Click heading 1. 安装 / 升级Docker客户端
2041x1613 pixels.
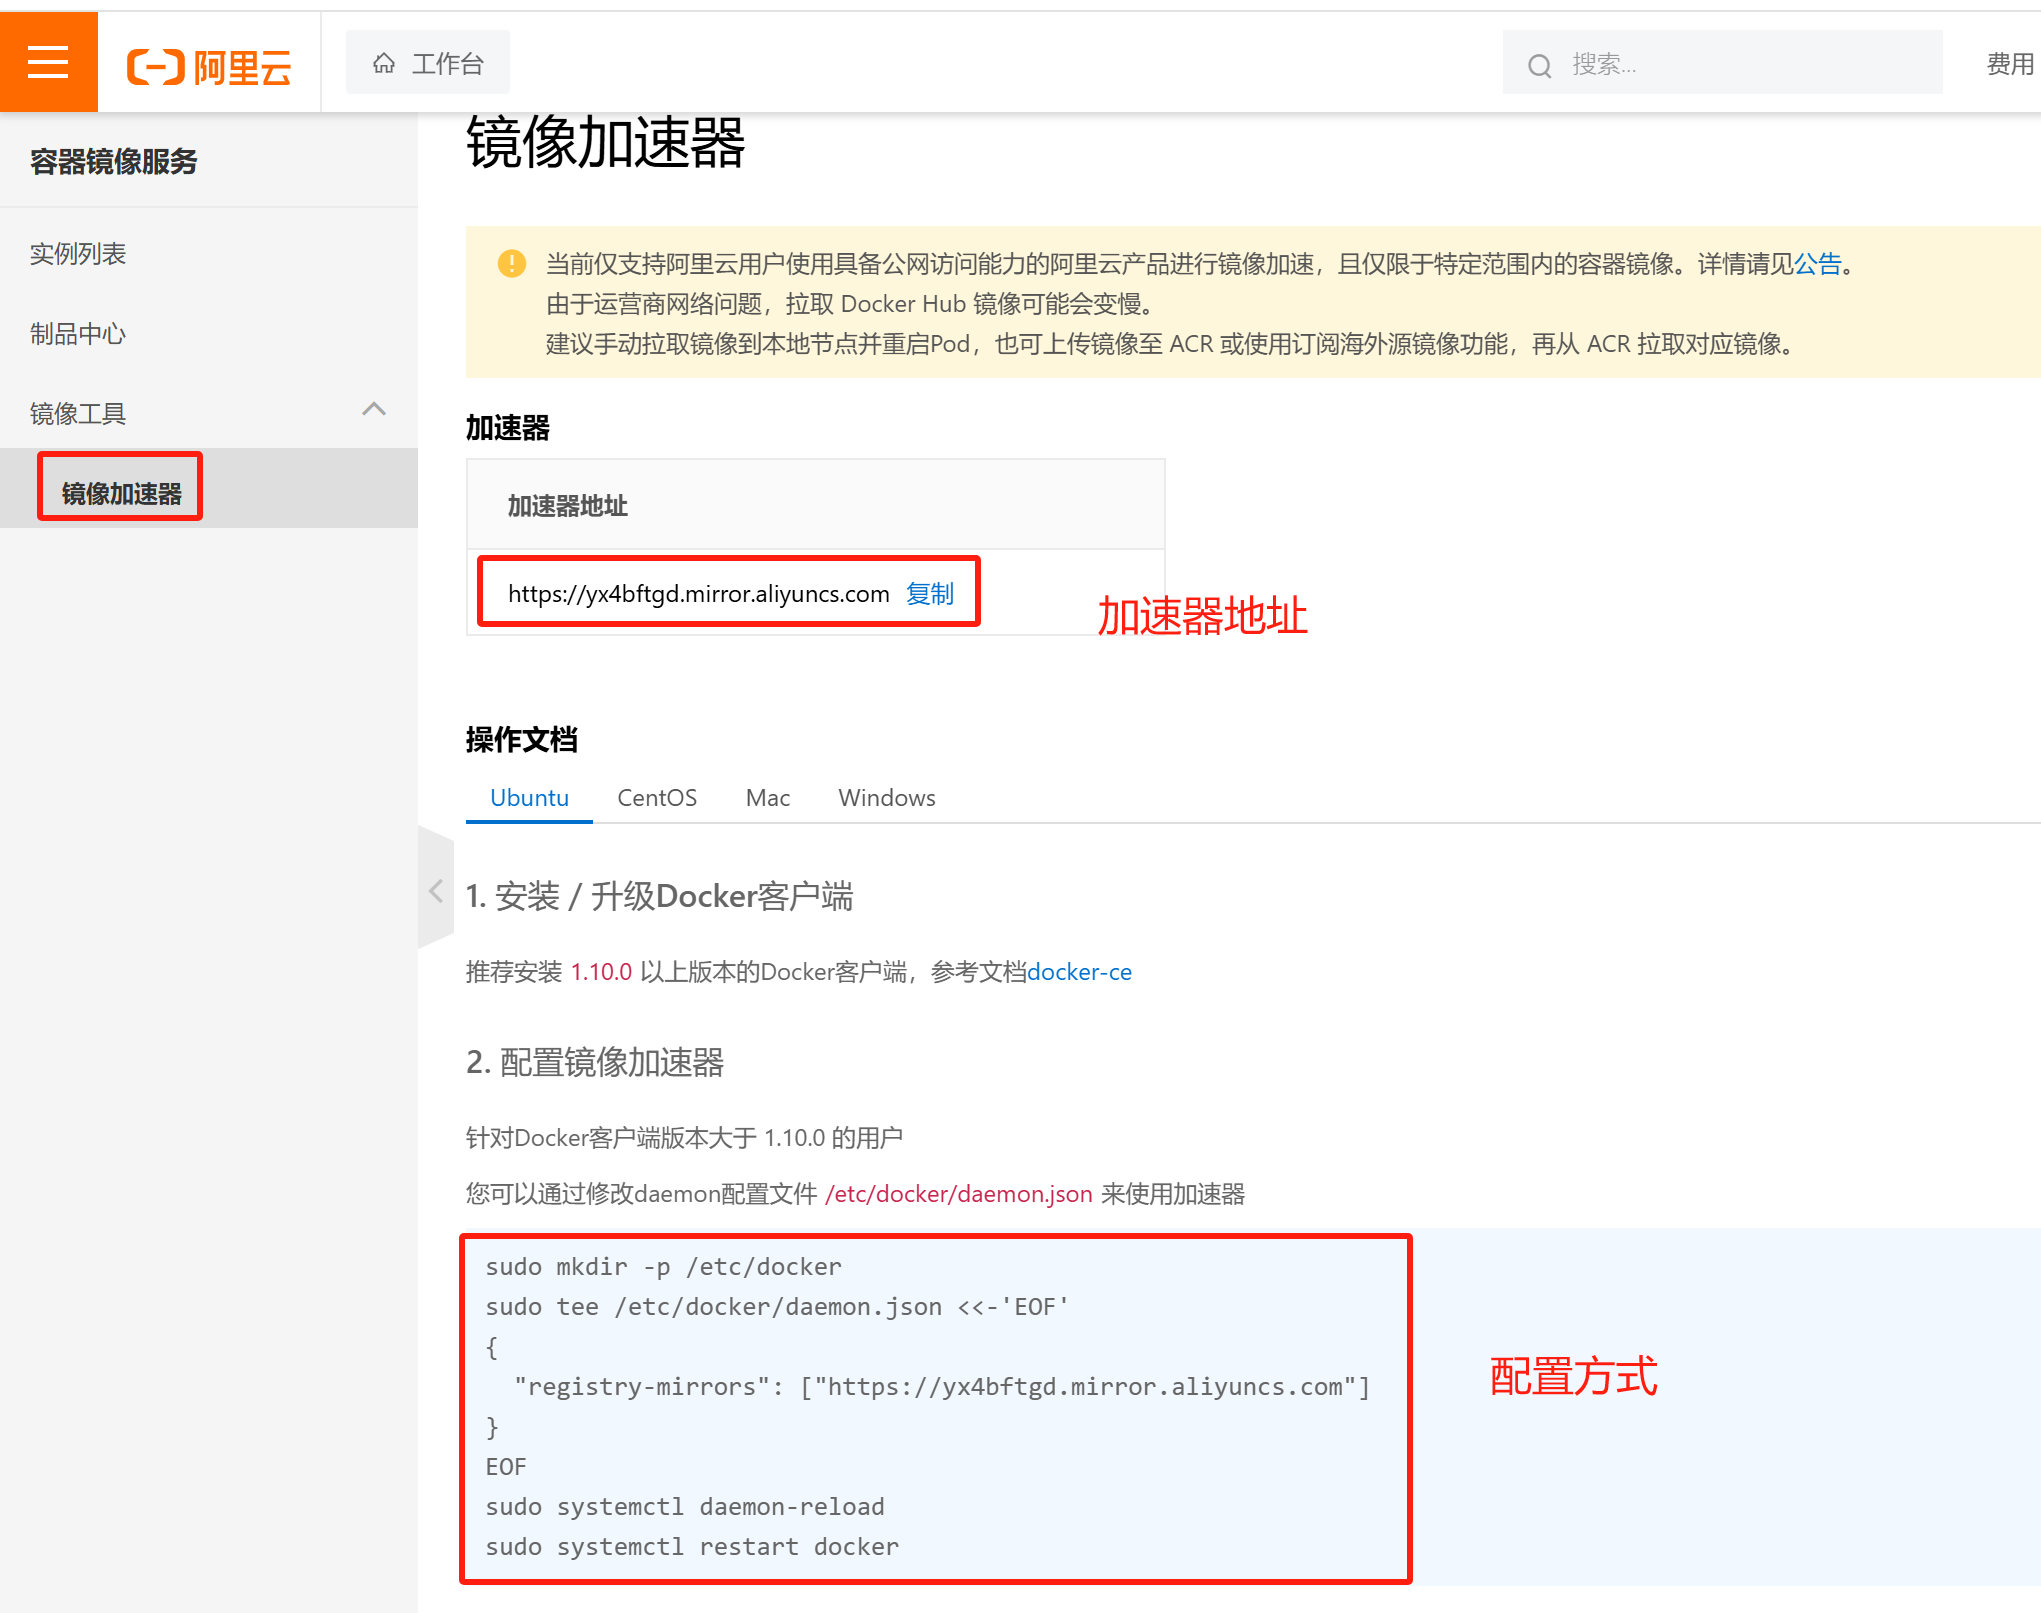660,896
